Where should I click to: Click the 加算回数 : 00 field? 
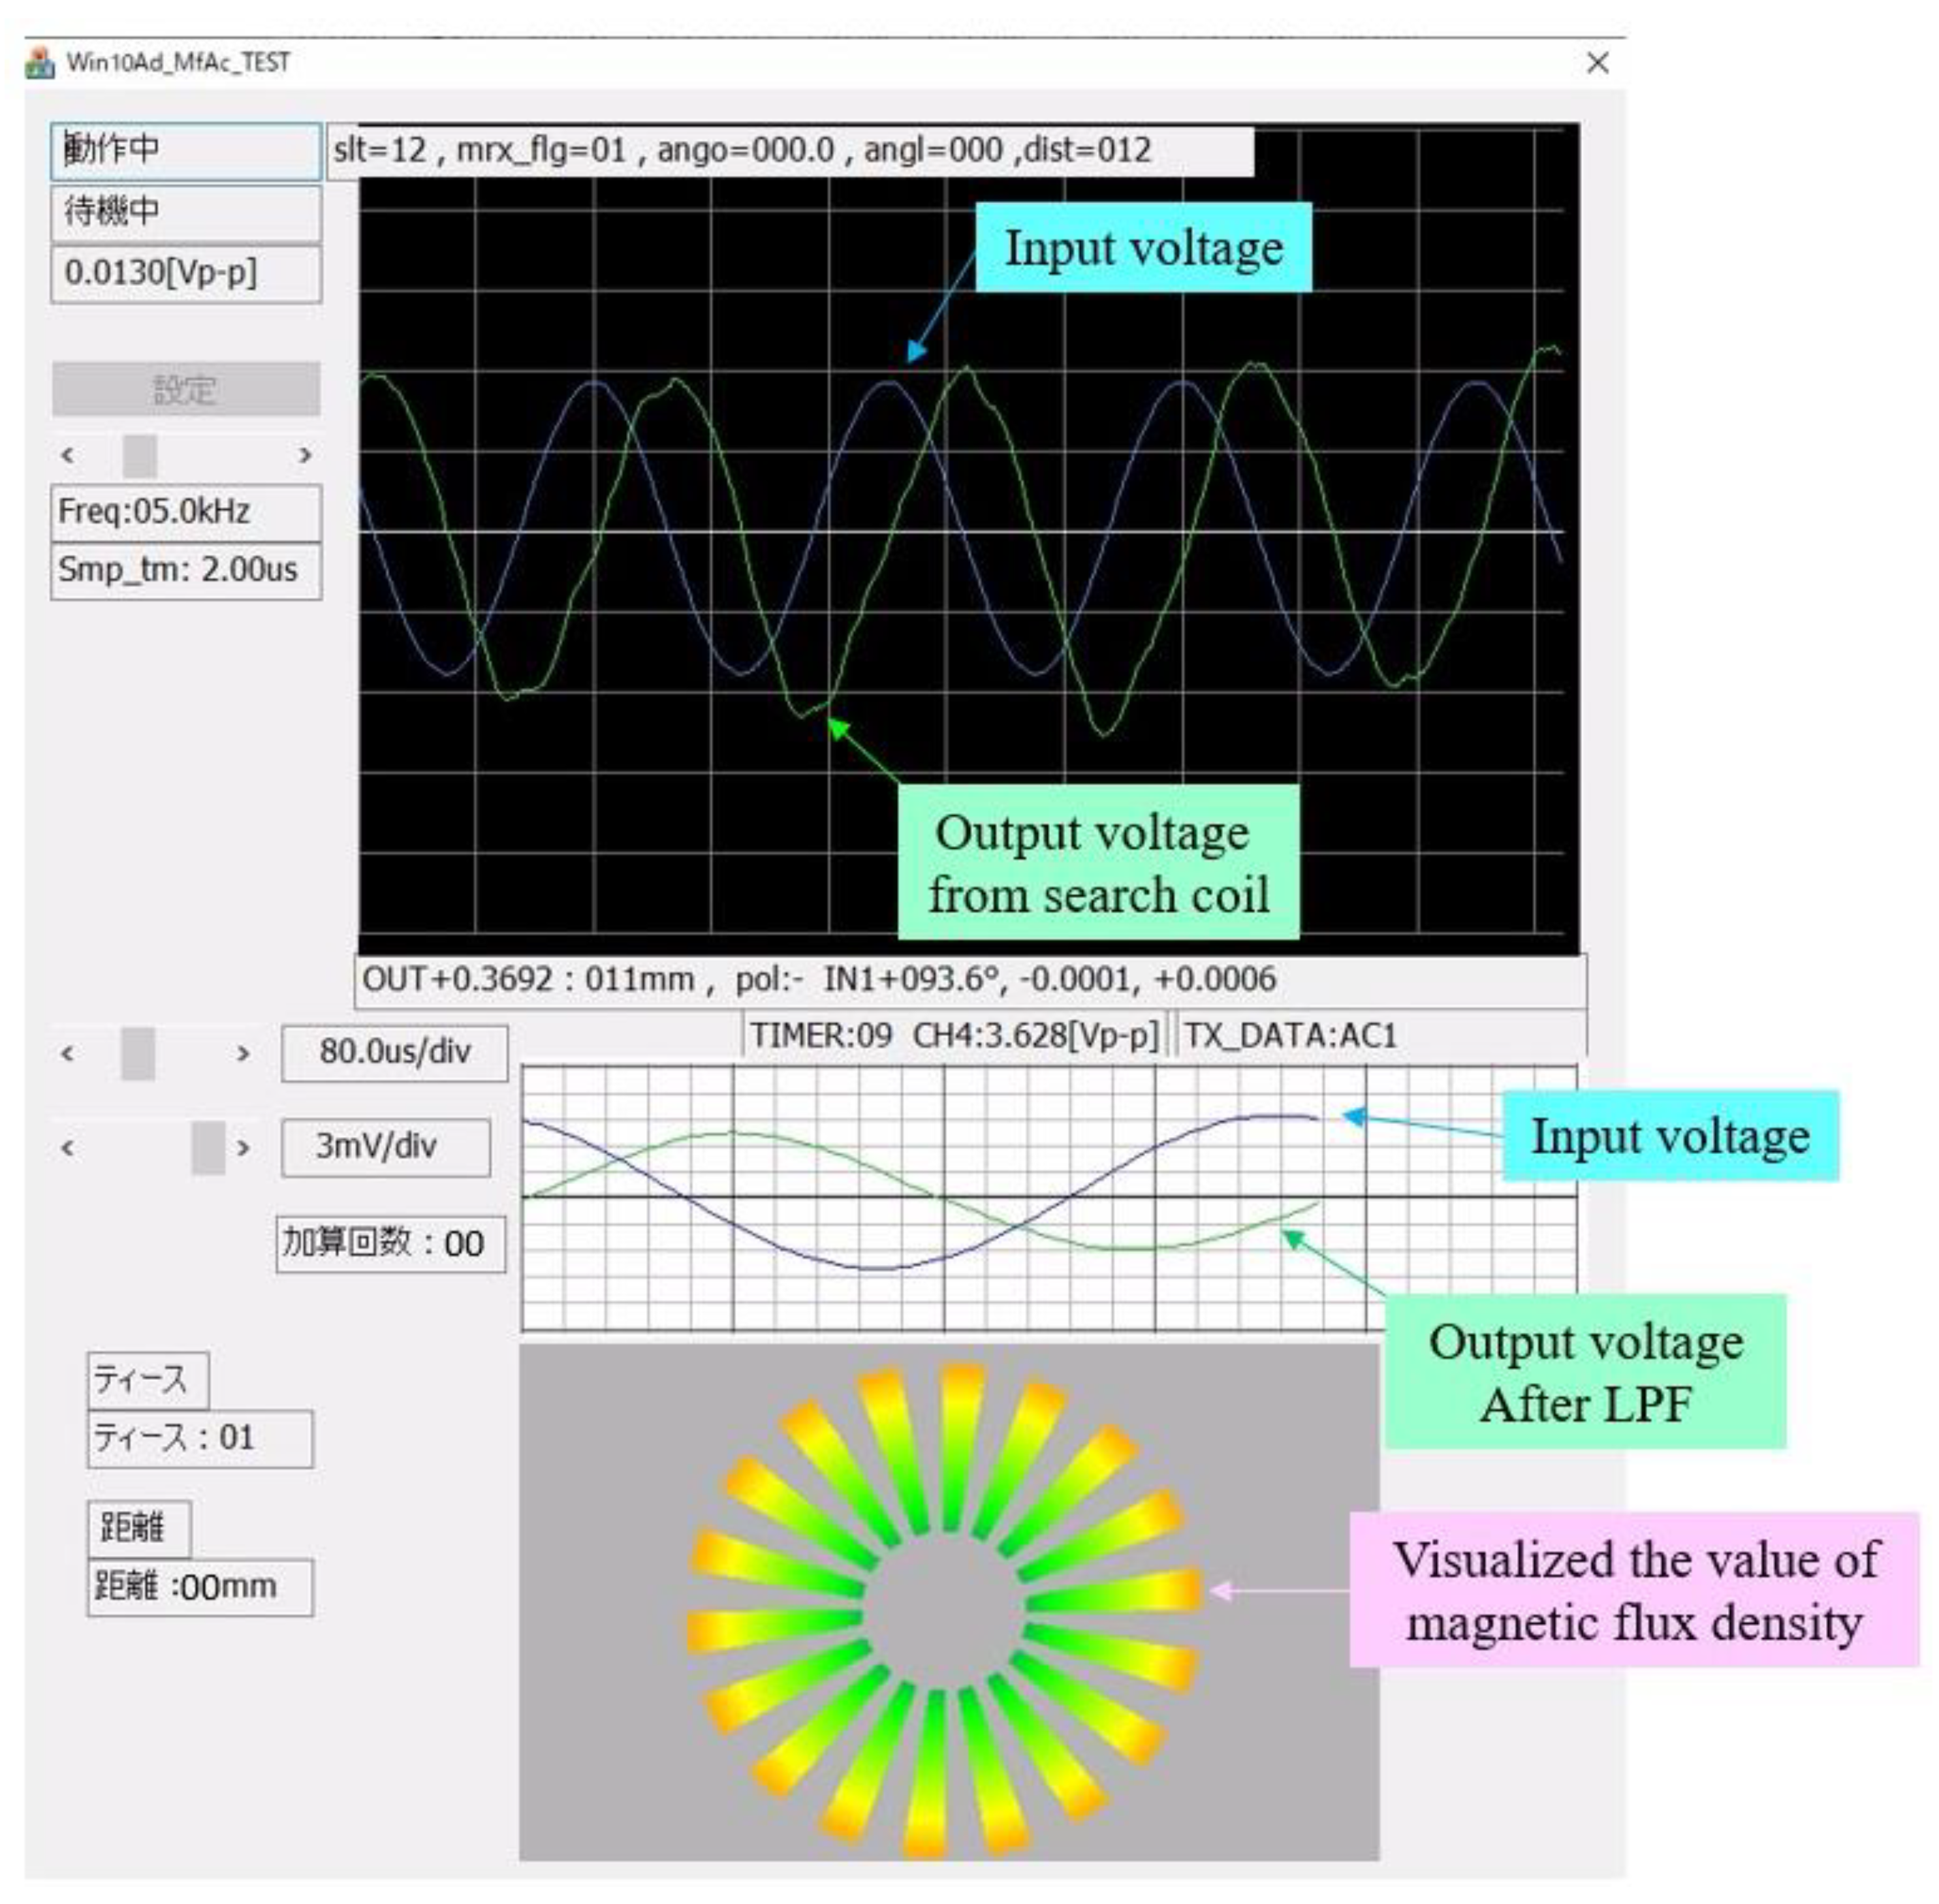tap(390, 1243)
